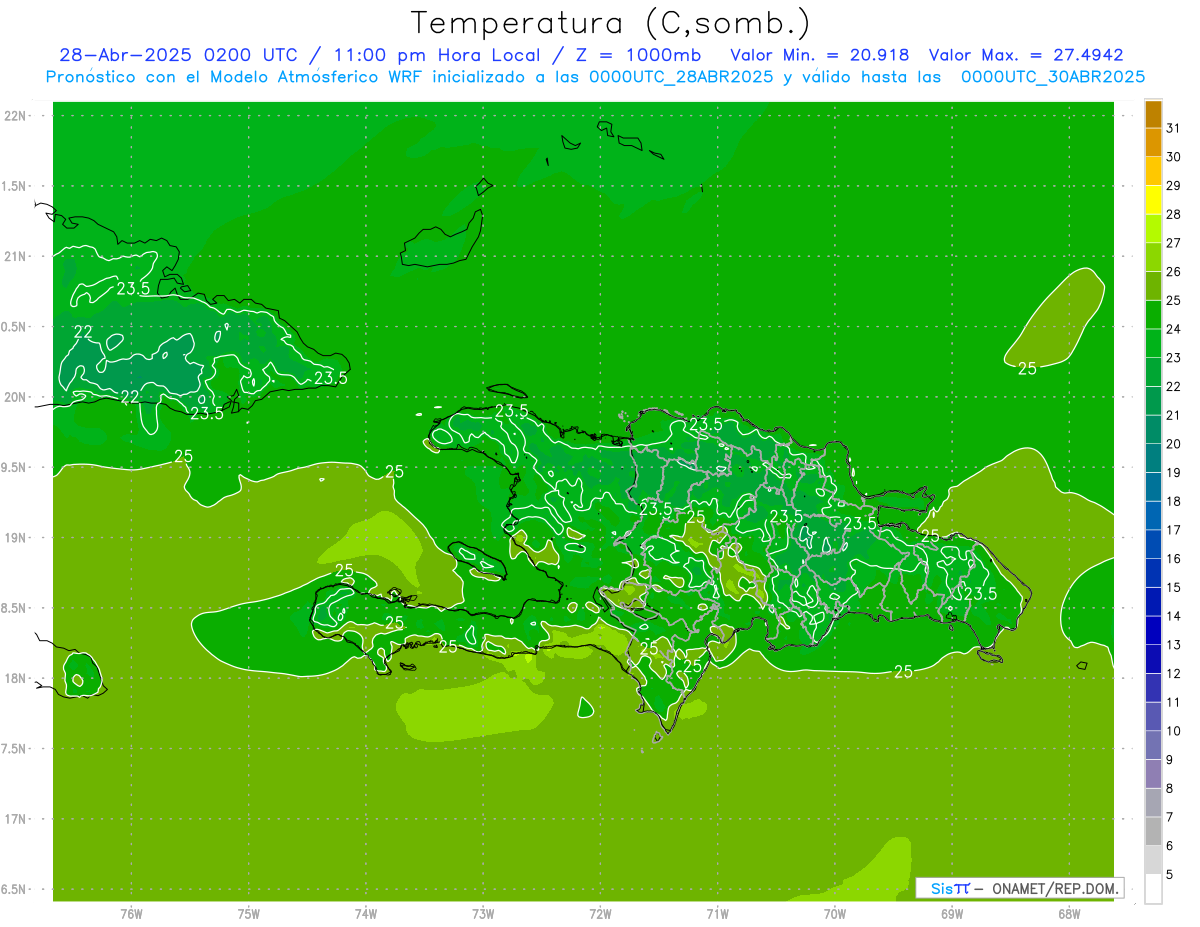This screenshot has width=1200, height=927.
Task: Click the longitude axis label '69W'
Action: point(952,914)
